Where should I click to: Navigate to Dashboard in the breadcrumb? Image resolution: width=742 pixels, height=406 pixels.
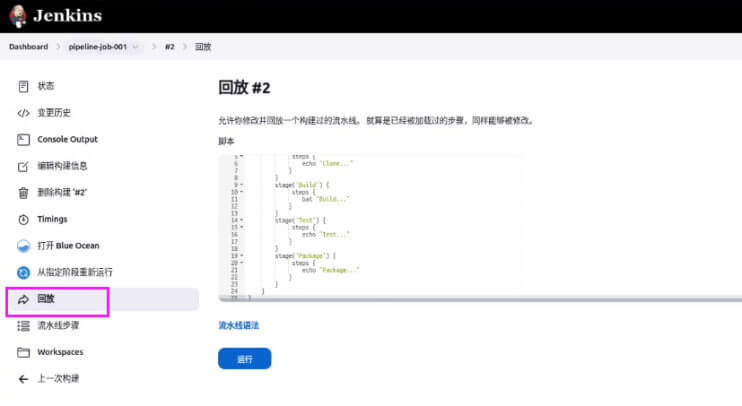[28, 47]
